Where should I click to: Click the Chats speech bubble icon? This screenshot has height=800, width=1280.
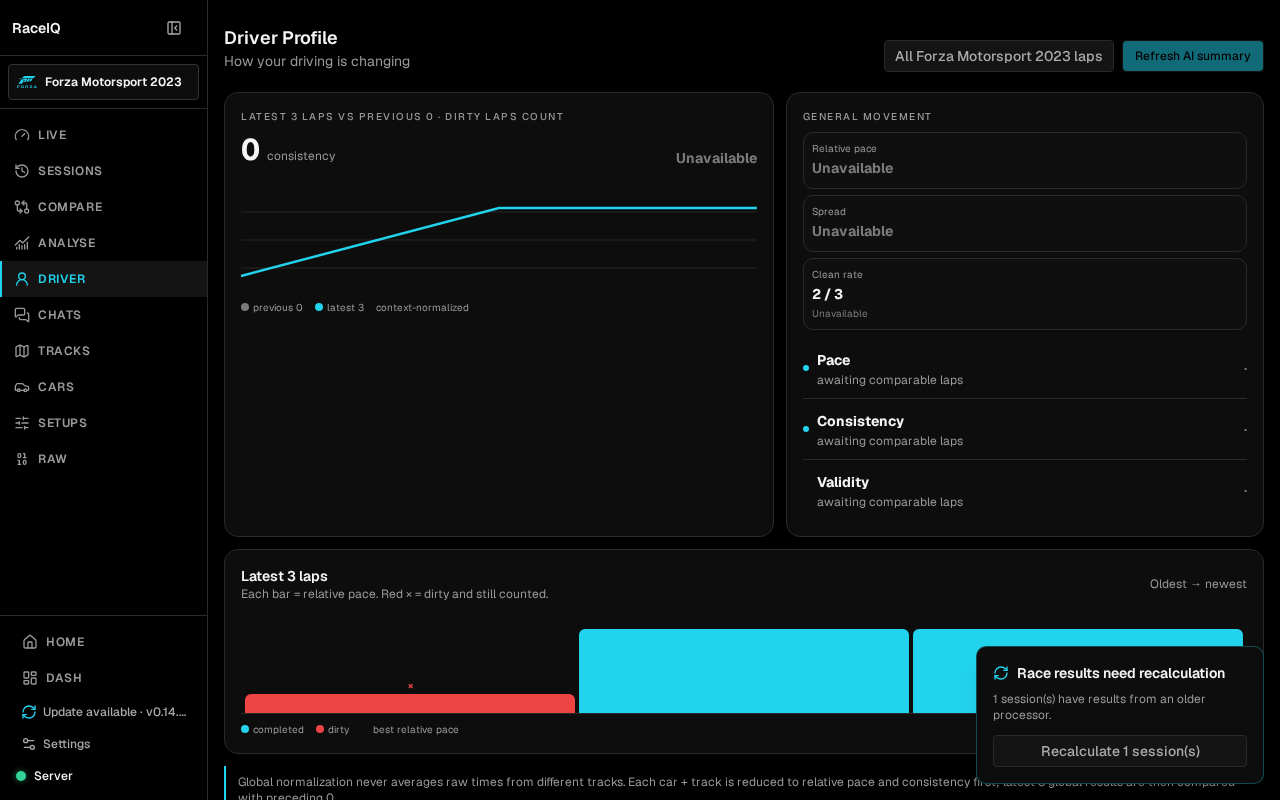click(x=22, y=315)
